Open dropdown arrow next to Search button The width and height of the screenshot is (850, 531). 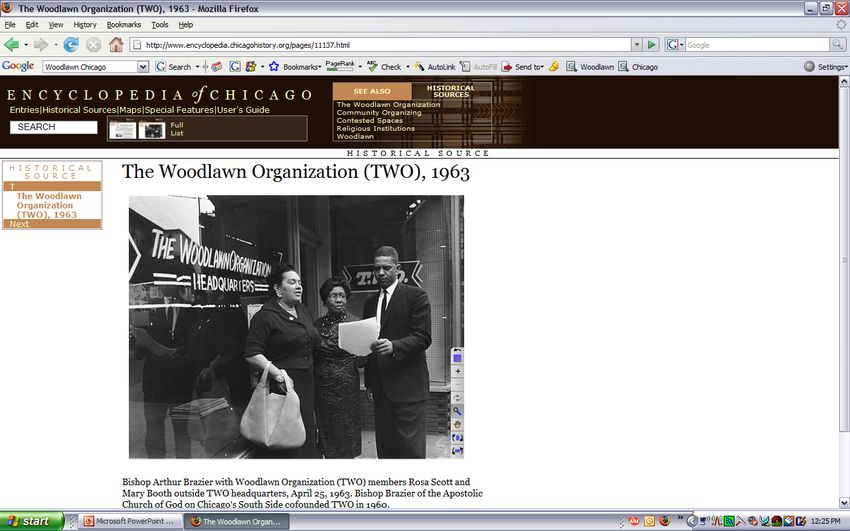point(197,67)
